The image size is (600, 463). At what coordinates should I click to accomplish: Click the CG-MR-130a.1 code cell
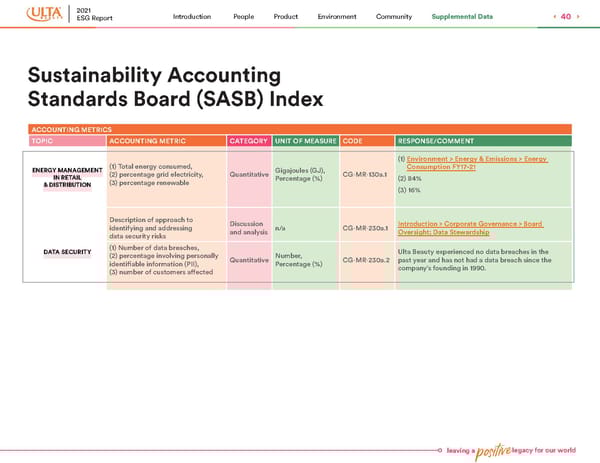click(366, 176)
